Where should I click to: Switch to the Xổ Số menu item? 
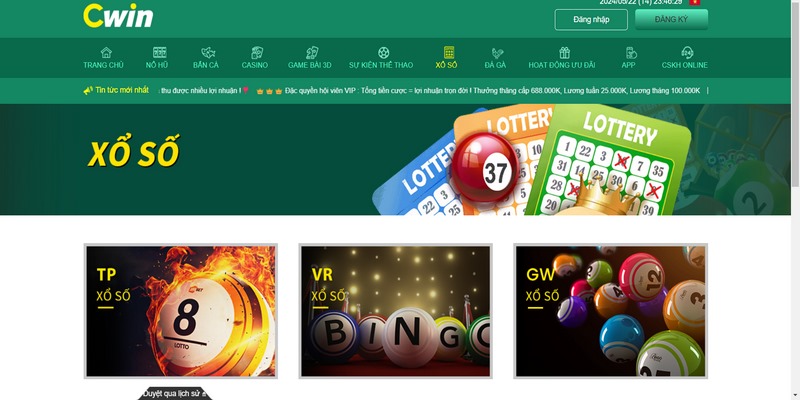pyautogui.click(x=448, y=57)
